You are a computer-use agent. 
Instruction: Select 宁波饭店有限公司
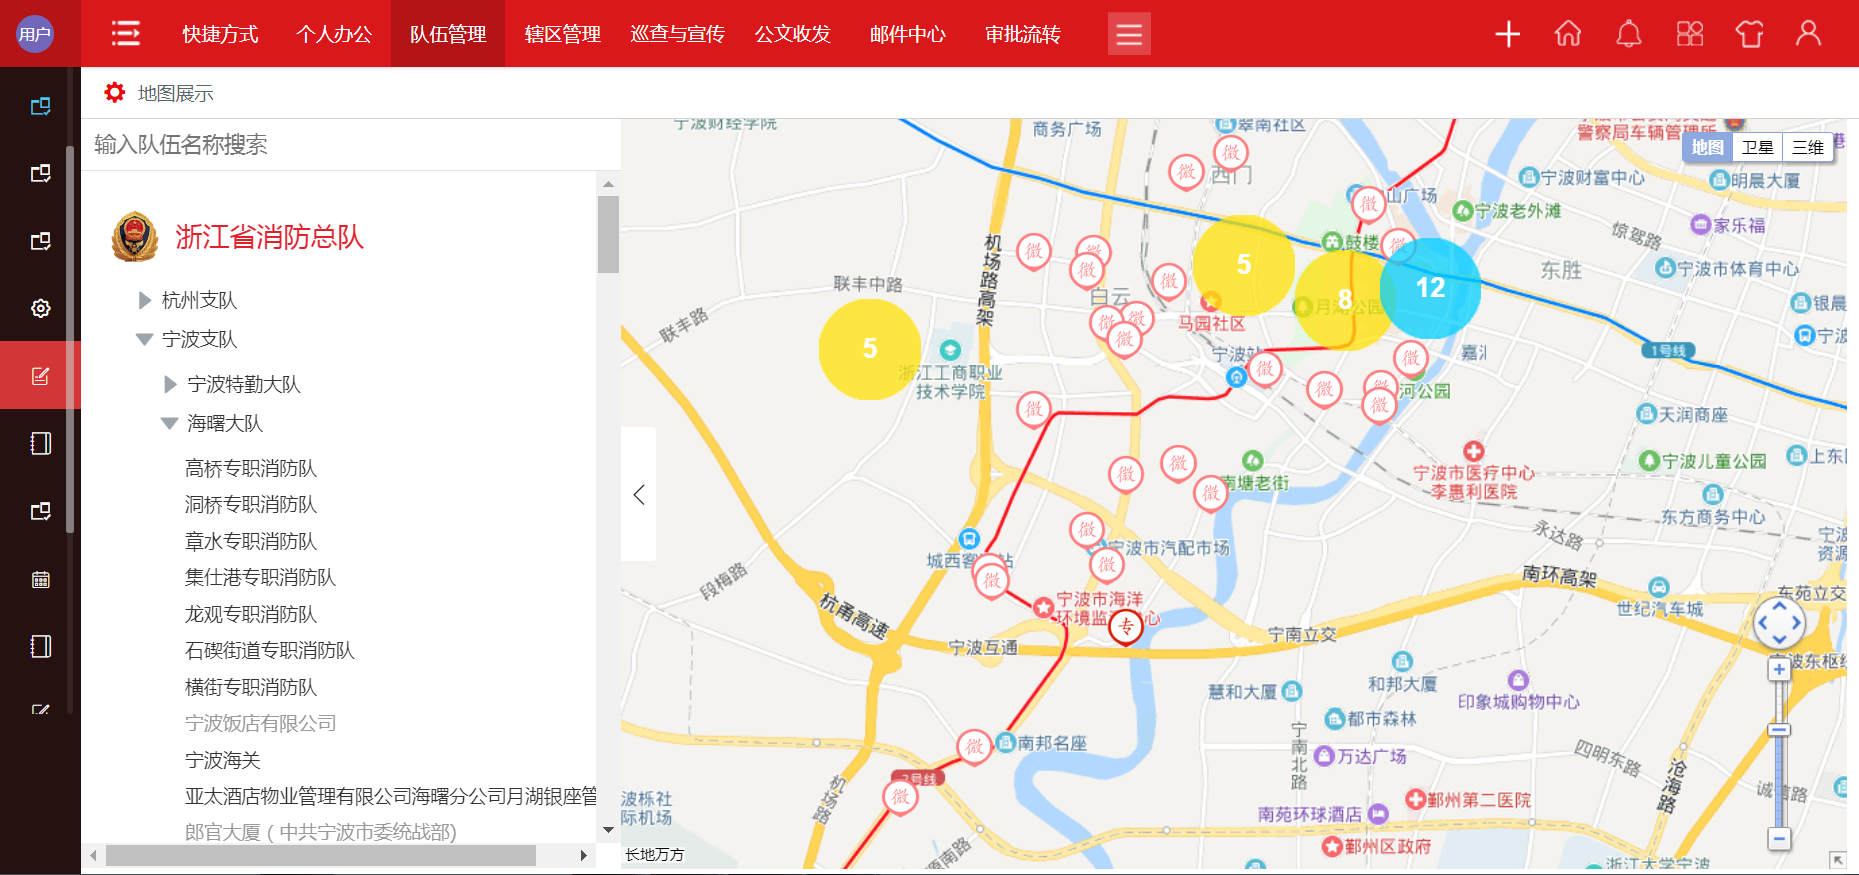[260, 723]
